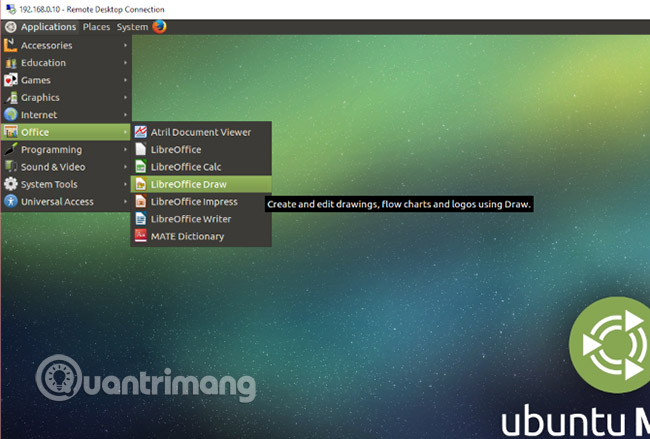Launch LibreOffice Draw from the submenu
650x439 pixels.
pos(201,184)
